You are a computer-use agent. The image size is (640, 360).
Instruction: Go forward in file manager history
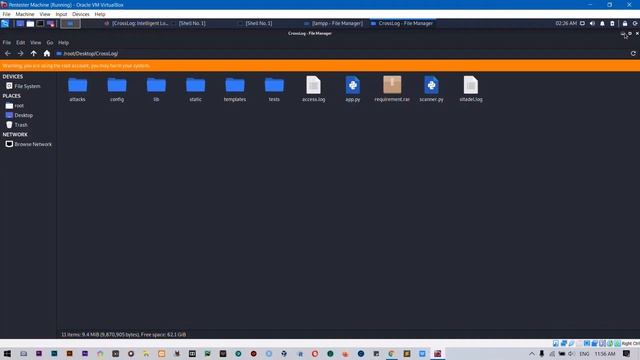20,53
